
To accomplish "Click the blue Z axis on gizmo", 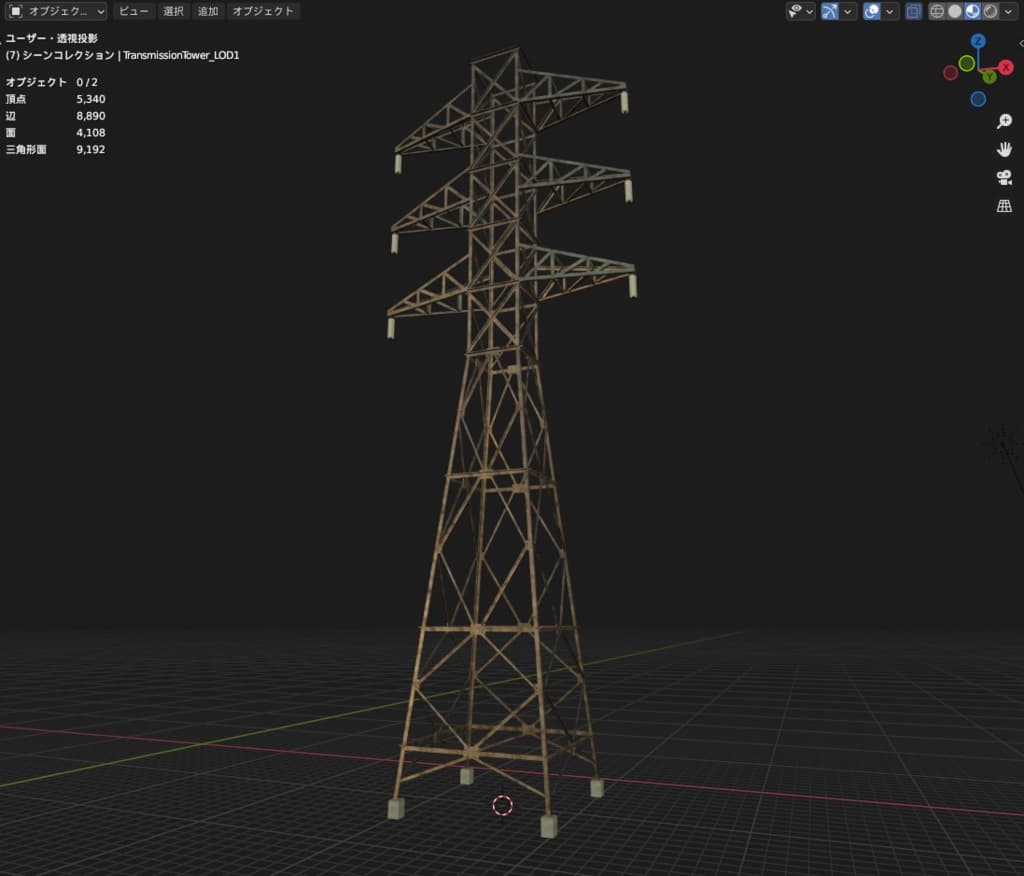I will pyautogui.click(x=978, y=41).
